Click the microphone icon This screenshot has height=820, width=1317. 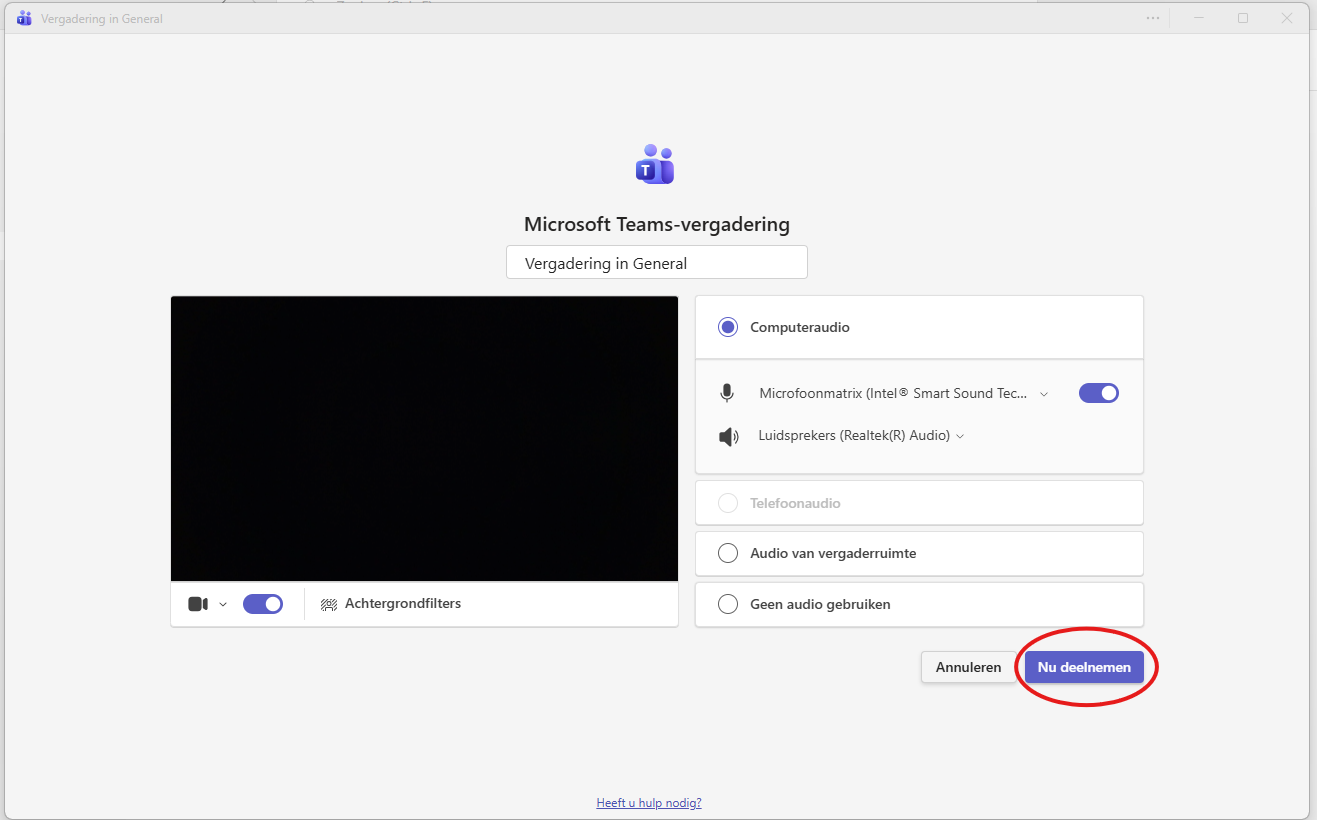[x=727, y=393]
